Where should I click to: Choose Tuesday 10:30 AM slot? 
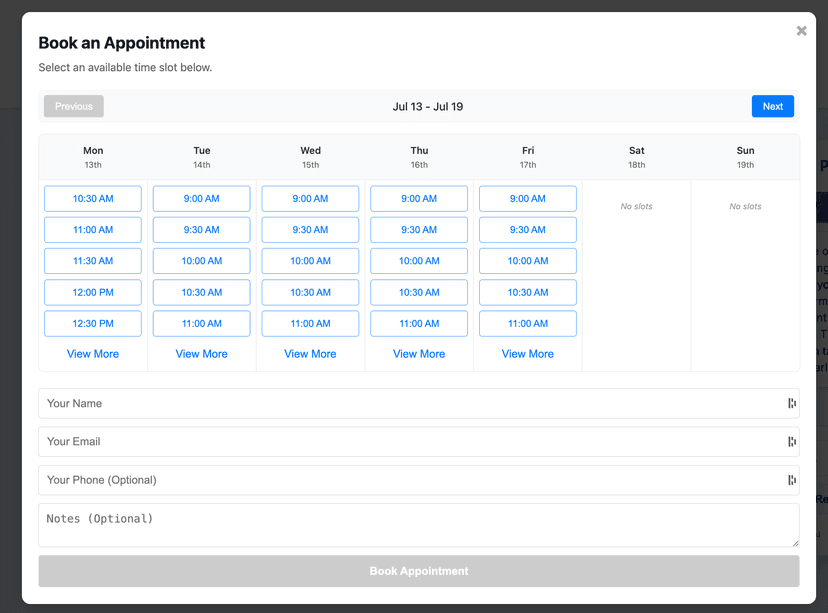pyautogui.click(x=202, y=293)
